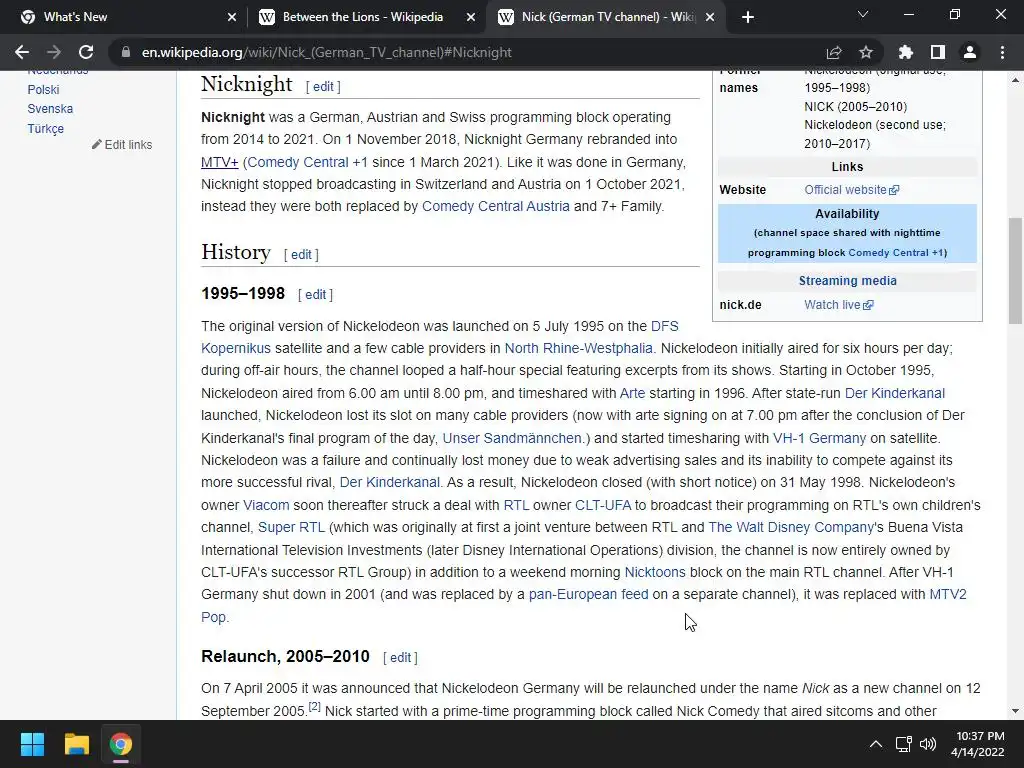Open the Super RTL link
1024x768 pixels.
(x=291, y=527)
